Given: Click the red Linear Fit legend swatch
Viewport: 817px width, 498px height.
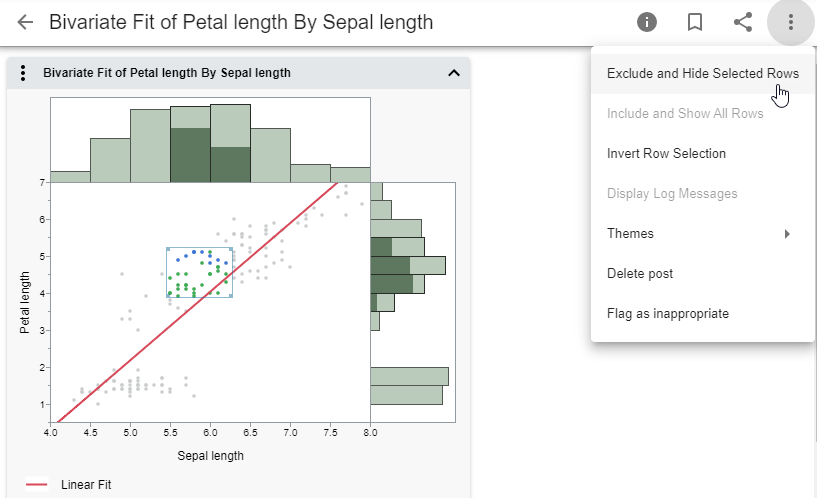Looking at the screenshot, I should pos(36,485).
